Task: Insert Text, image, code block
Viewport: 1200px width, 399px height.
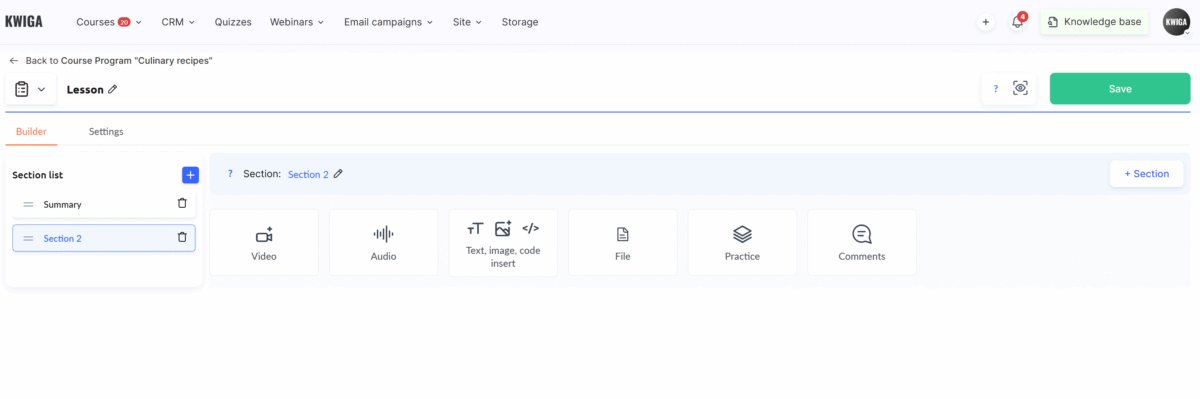Action: point(503,242)
